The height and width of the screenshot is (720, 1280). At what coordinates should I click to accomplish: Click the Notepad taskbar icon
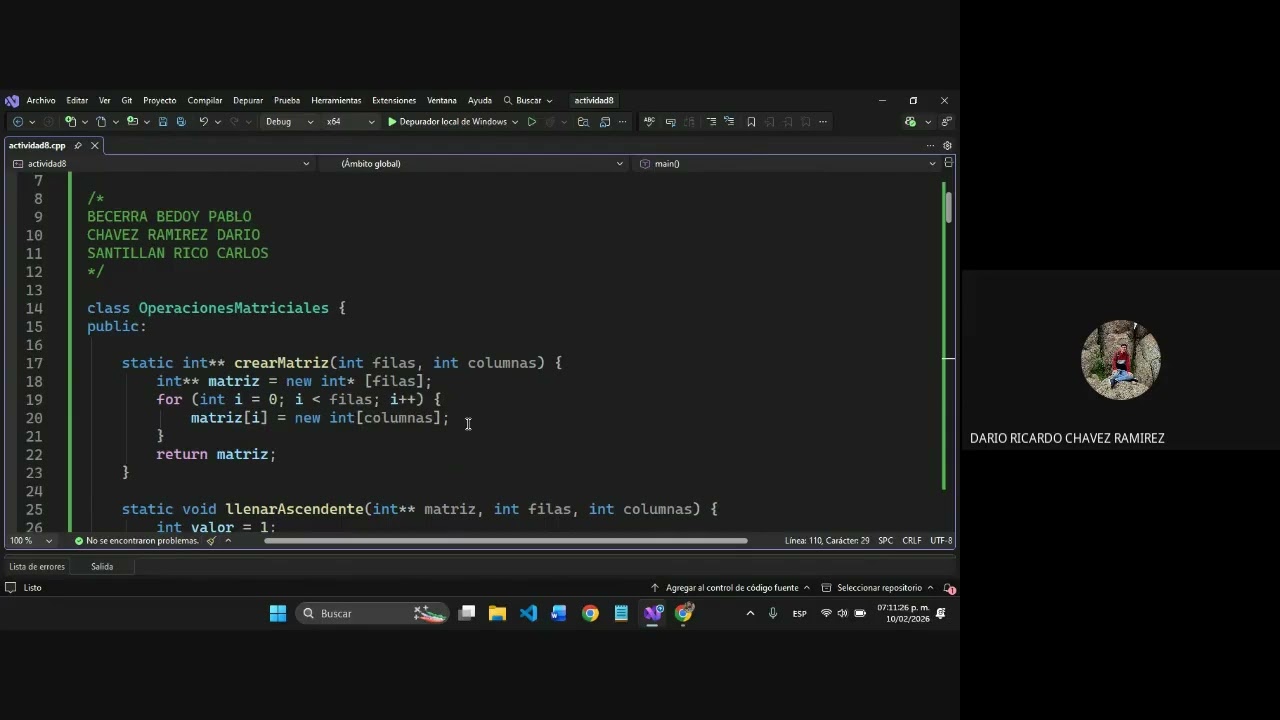621,613
